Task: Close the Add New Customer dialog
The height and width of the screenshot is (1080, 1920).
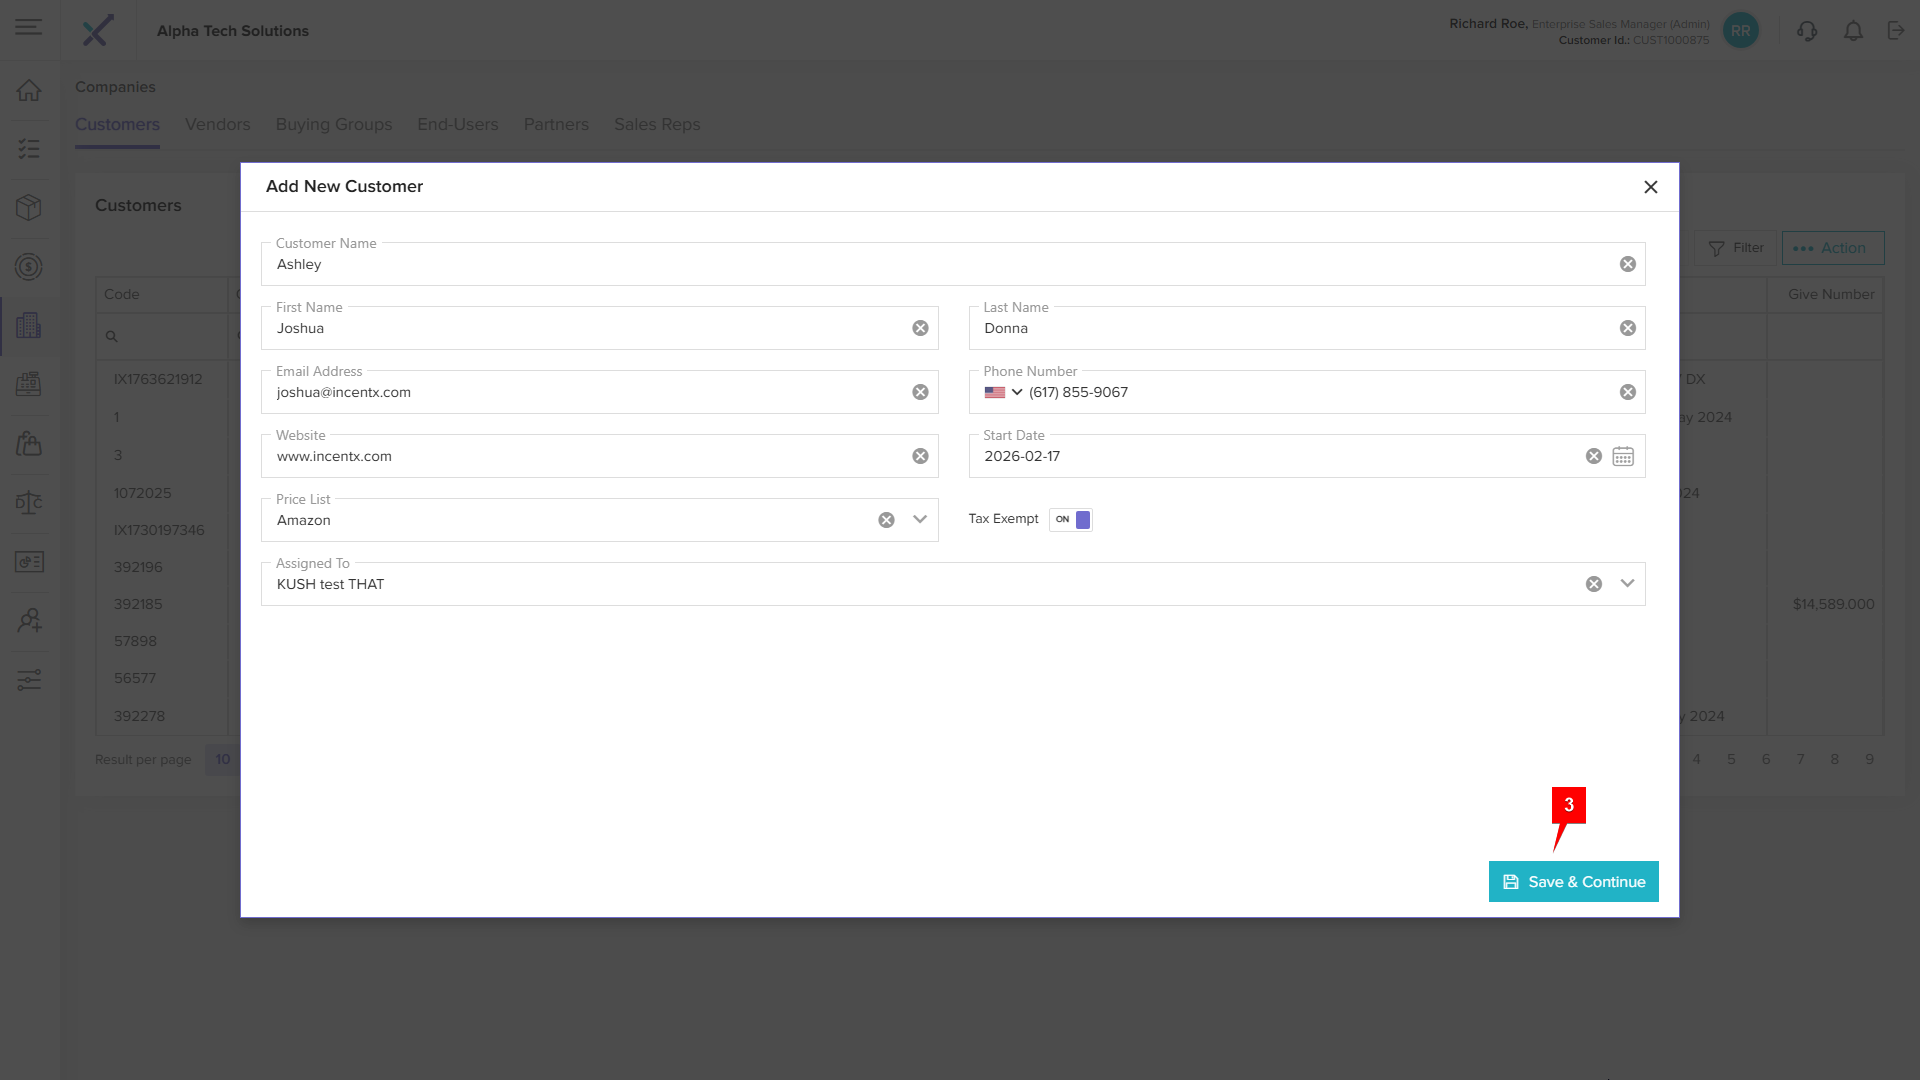Action: click(1651, 187)
